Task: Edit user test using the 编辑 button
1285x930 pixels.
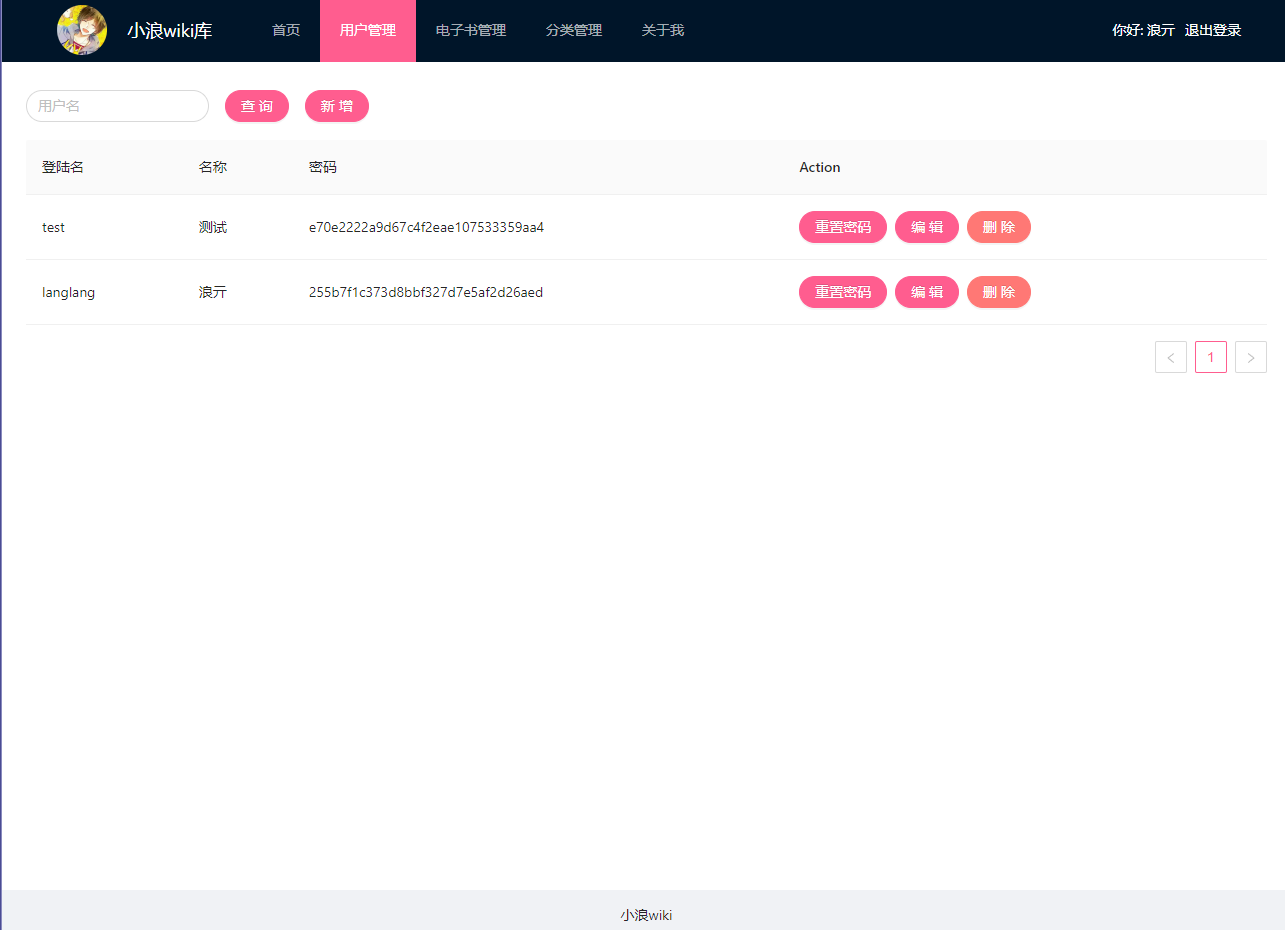Action: [926, 227]
